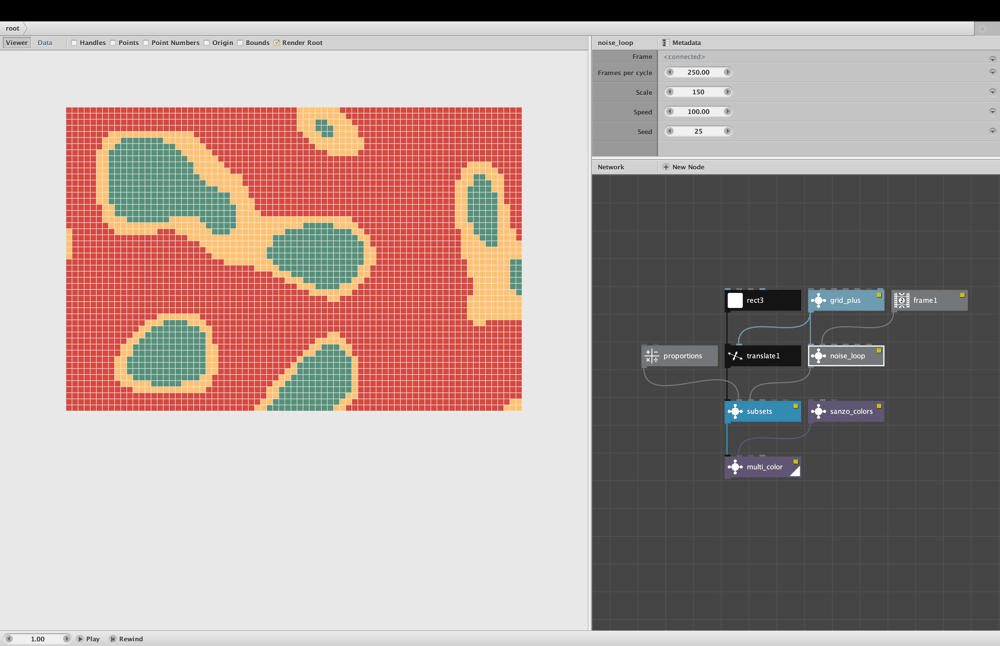
Task: Click the Seed value field showing 25
Action: (x=698, y=131)
